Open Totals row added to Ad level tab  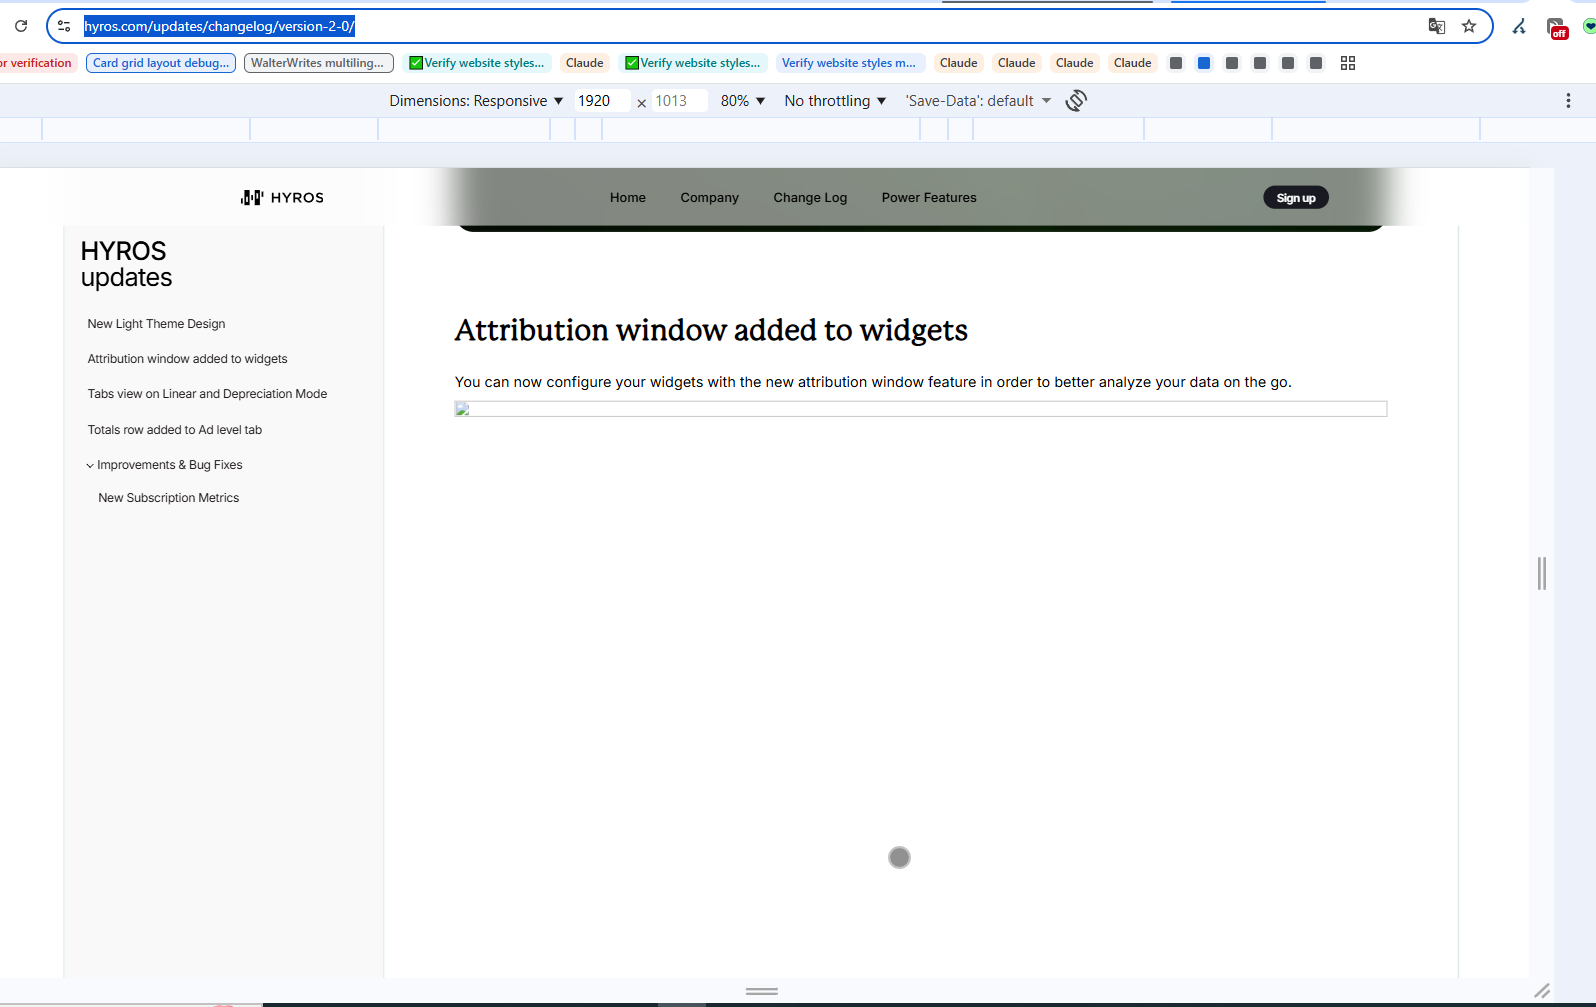175,430
